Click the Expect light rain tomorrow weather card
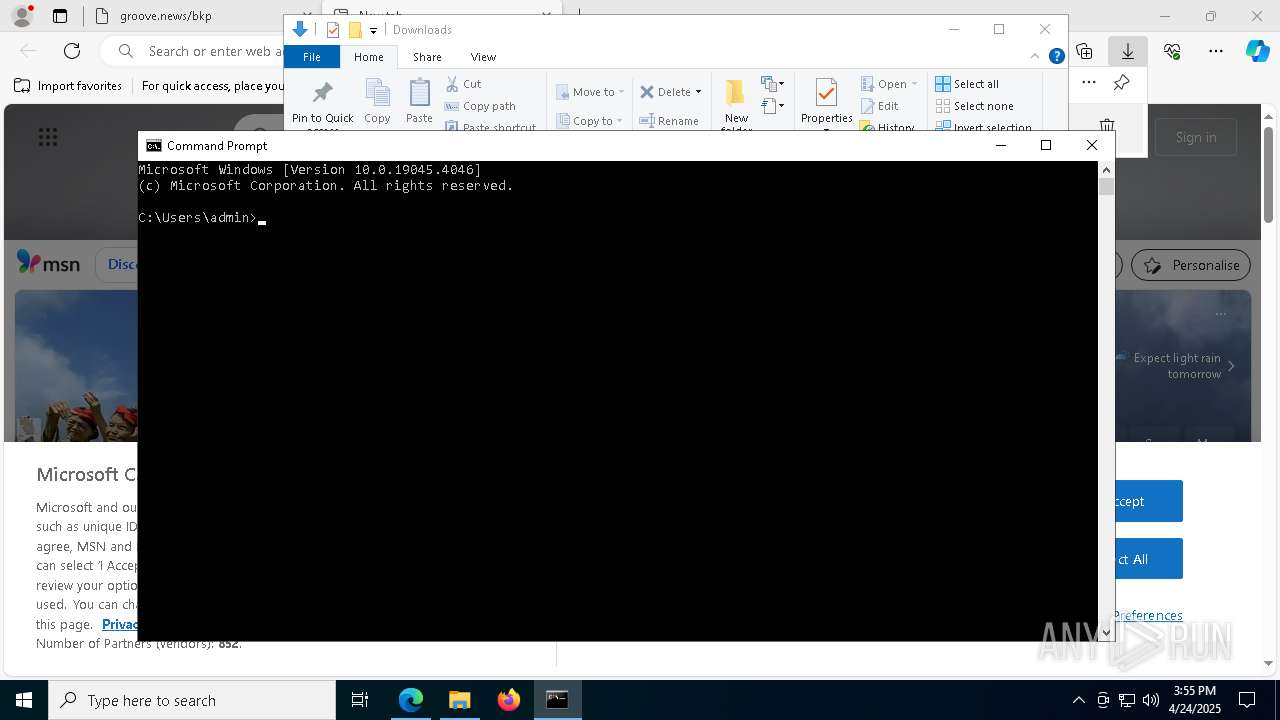Screen dimensions: 1280x720 [x=1175, y=366]
